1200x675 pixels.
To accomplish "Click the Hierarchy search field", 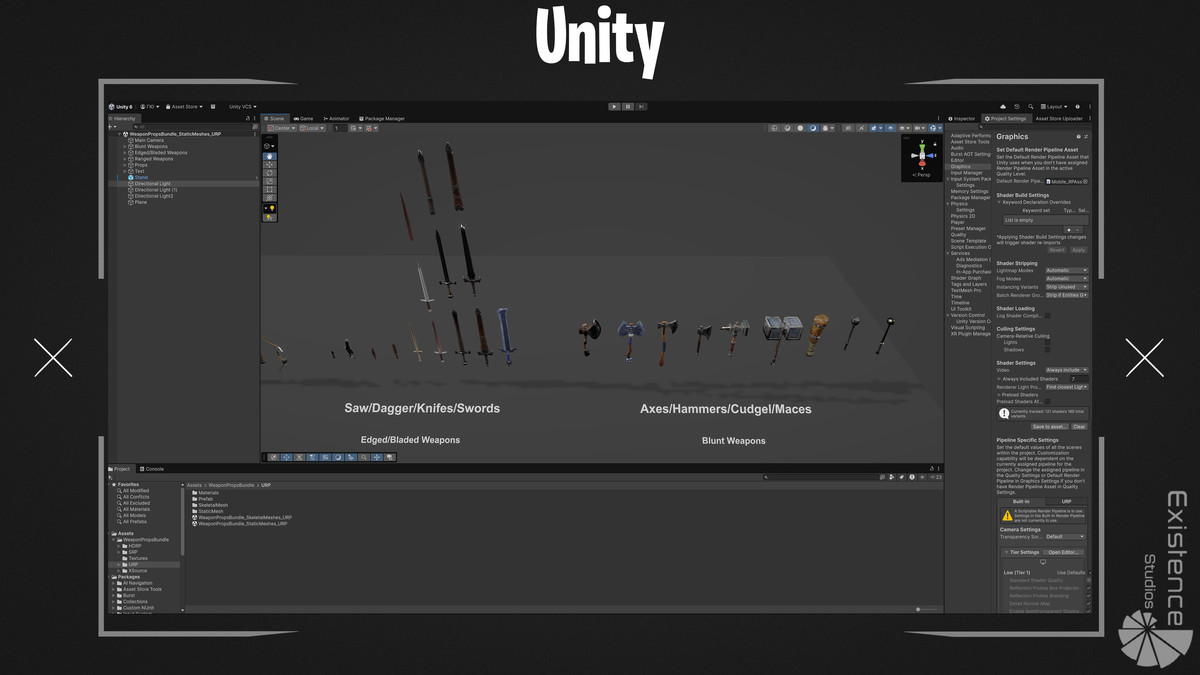I will click(193, 127).
